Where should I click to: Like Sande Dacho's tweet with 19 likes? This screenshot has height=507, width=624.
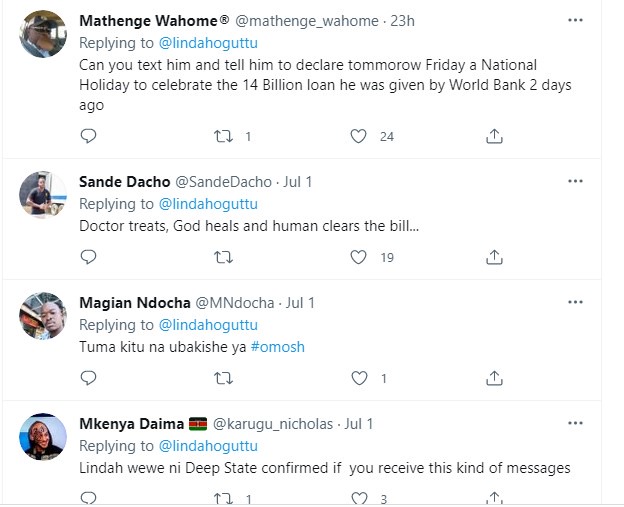[x=359, y=257]
